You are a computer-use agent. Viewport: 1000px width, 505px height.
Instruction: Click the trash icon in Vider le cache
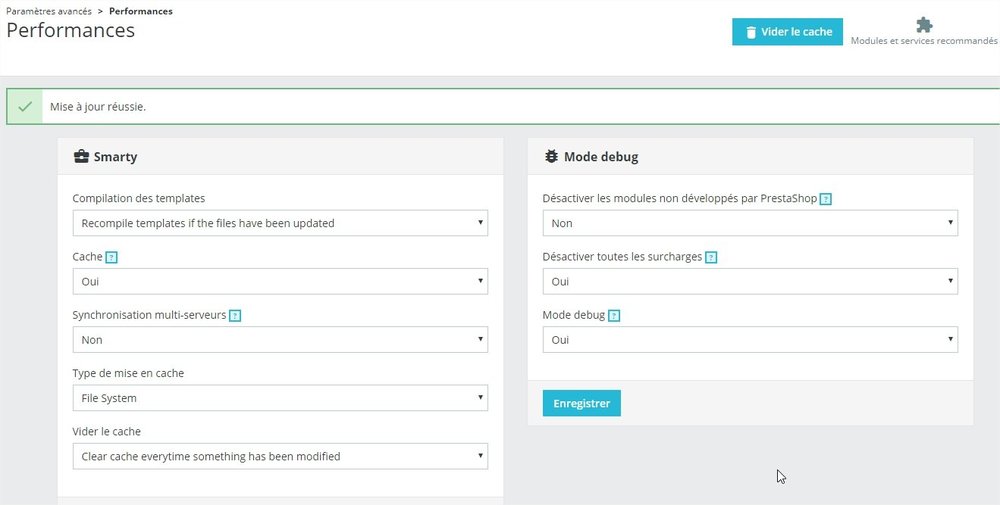(x=751, y=32)
